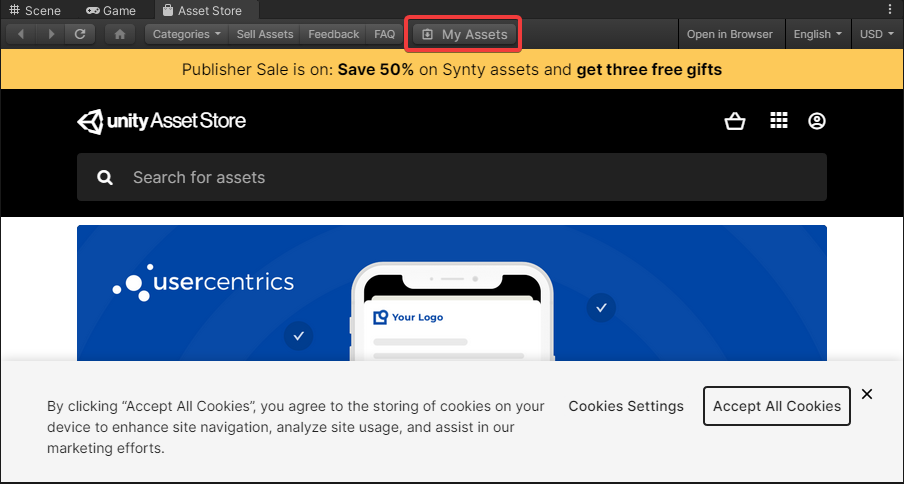Open the apps grid icon

pos(779,121)
